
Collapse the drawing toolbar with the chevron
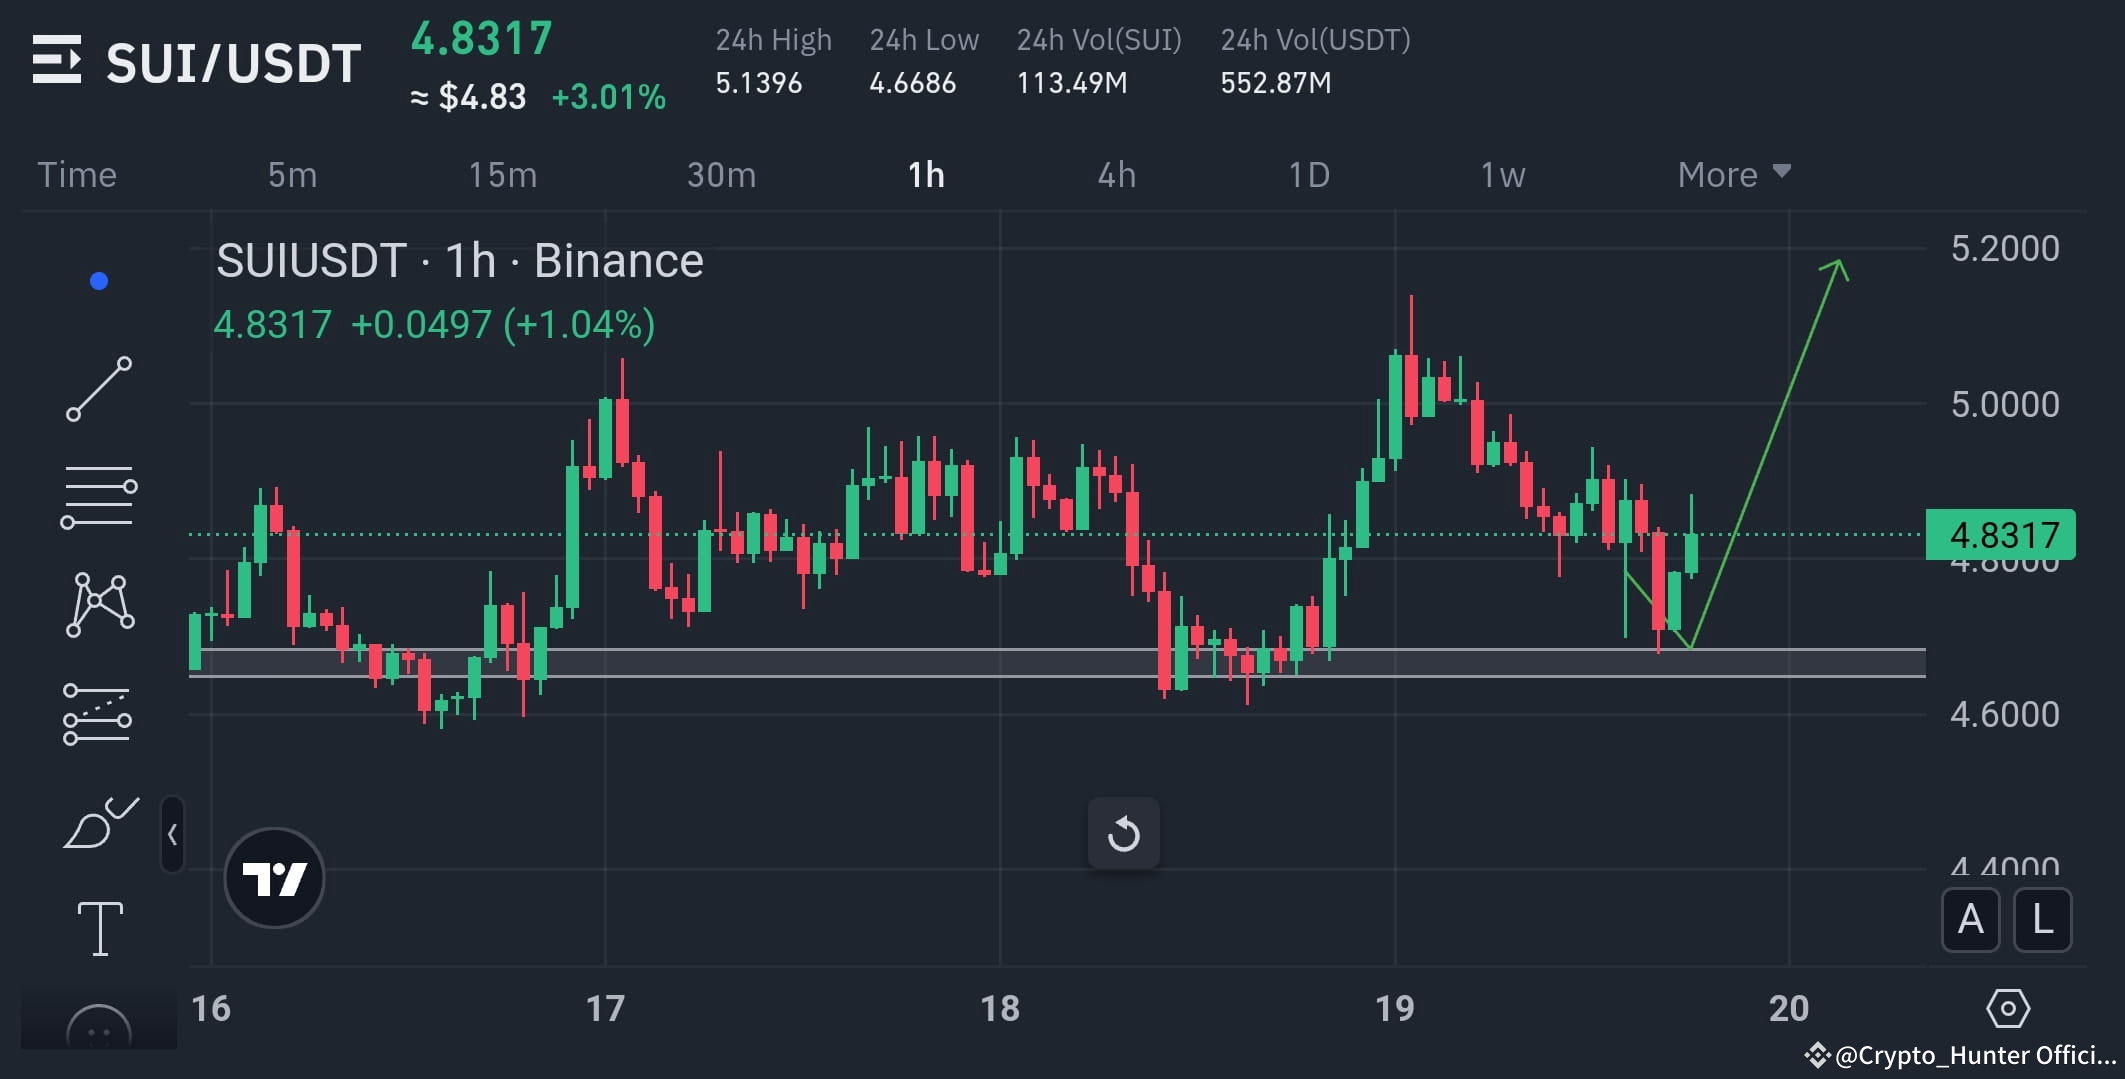point(173,835)
